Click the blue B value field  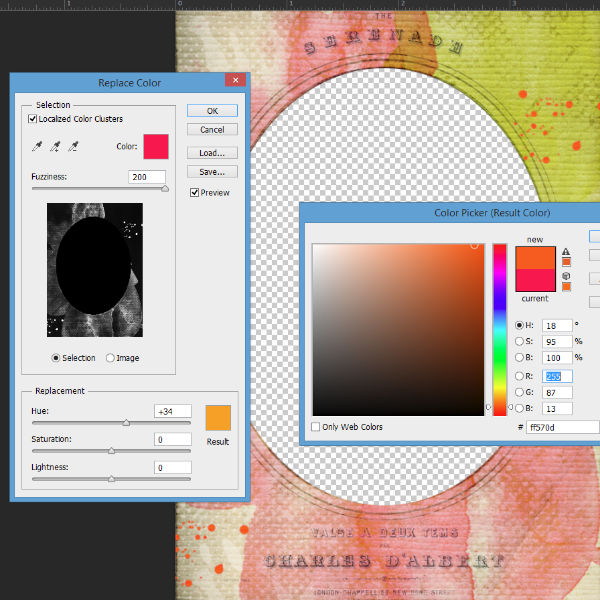point(557,409)
